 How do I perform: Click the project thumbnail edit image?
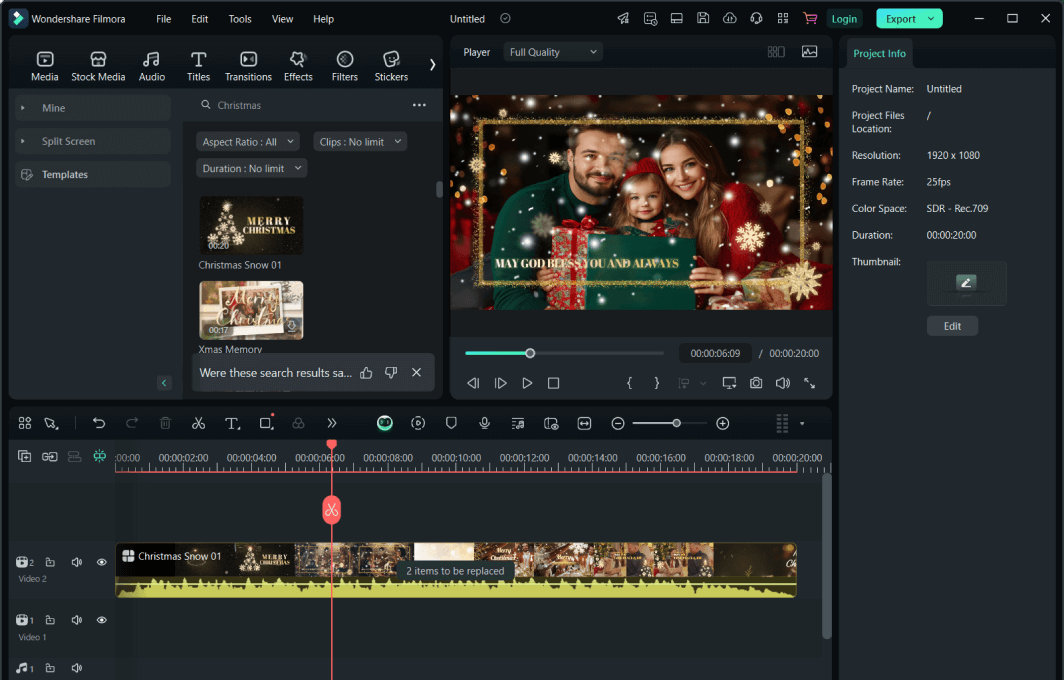(x=966, y=283)
